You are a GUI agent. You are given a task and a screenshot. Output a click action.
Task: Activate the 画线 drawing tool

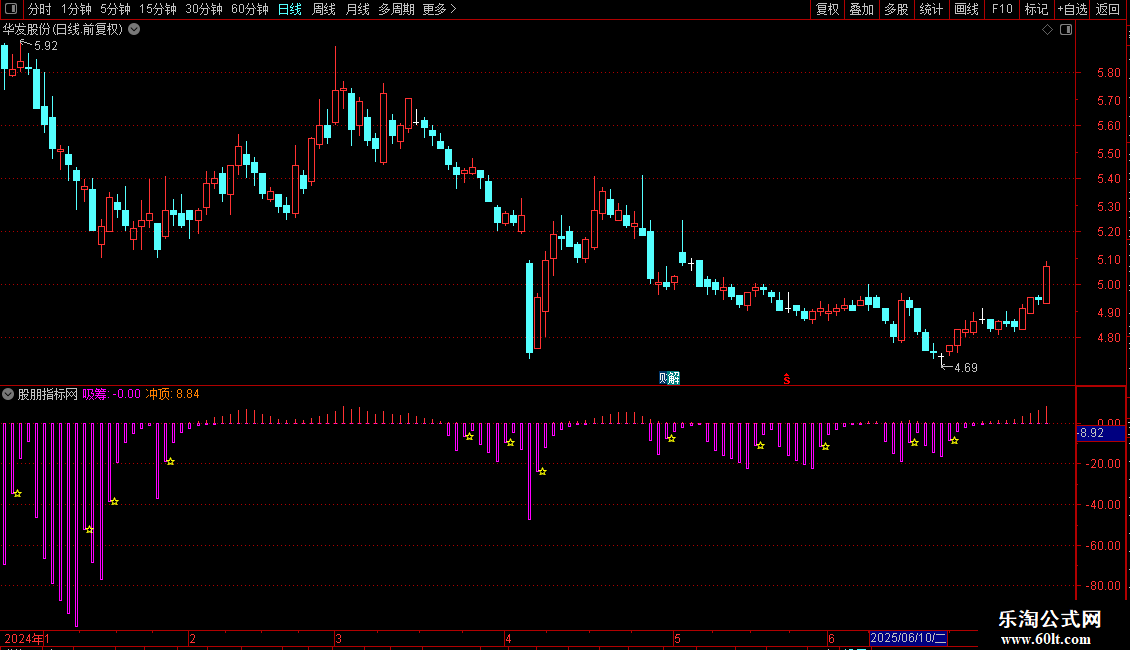(x=966, y=9)
